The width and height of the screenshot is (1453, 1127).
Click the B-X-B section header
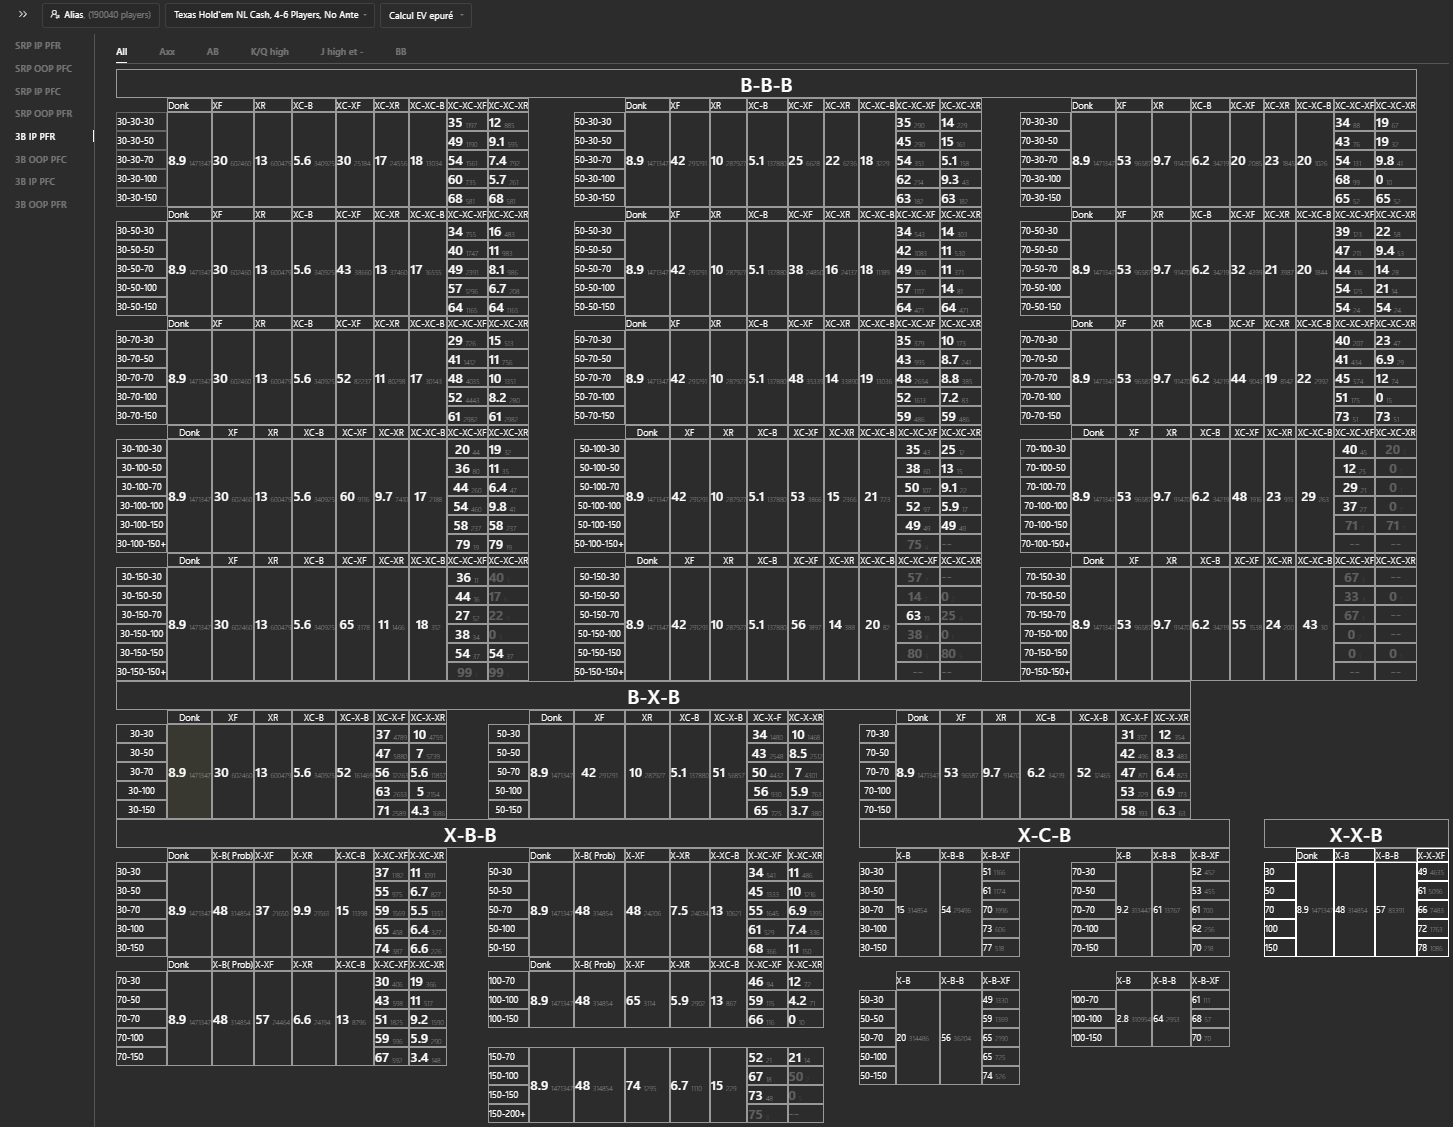coord(653,697)
